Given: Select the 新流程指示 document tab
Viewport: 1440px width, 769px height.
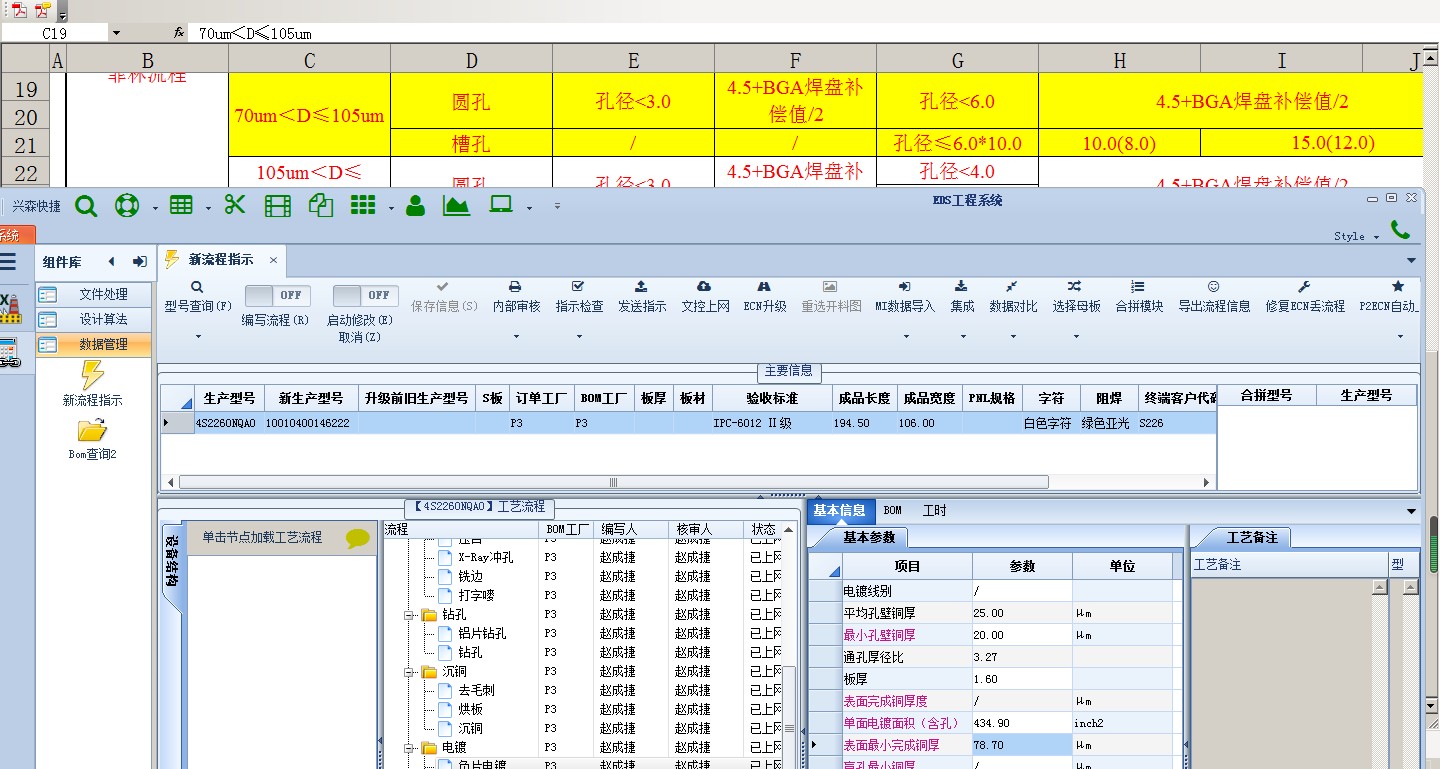Looking at the screenshot, I should 221,260.
